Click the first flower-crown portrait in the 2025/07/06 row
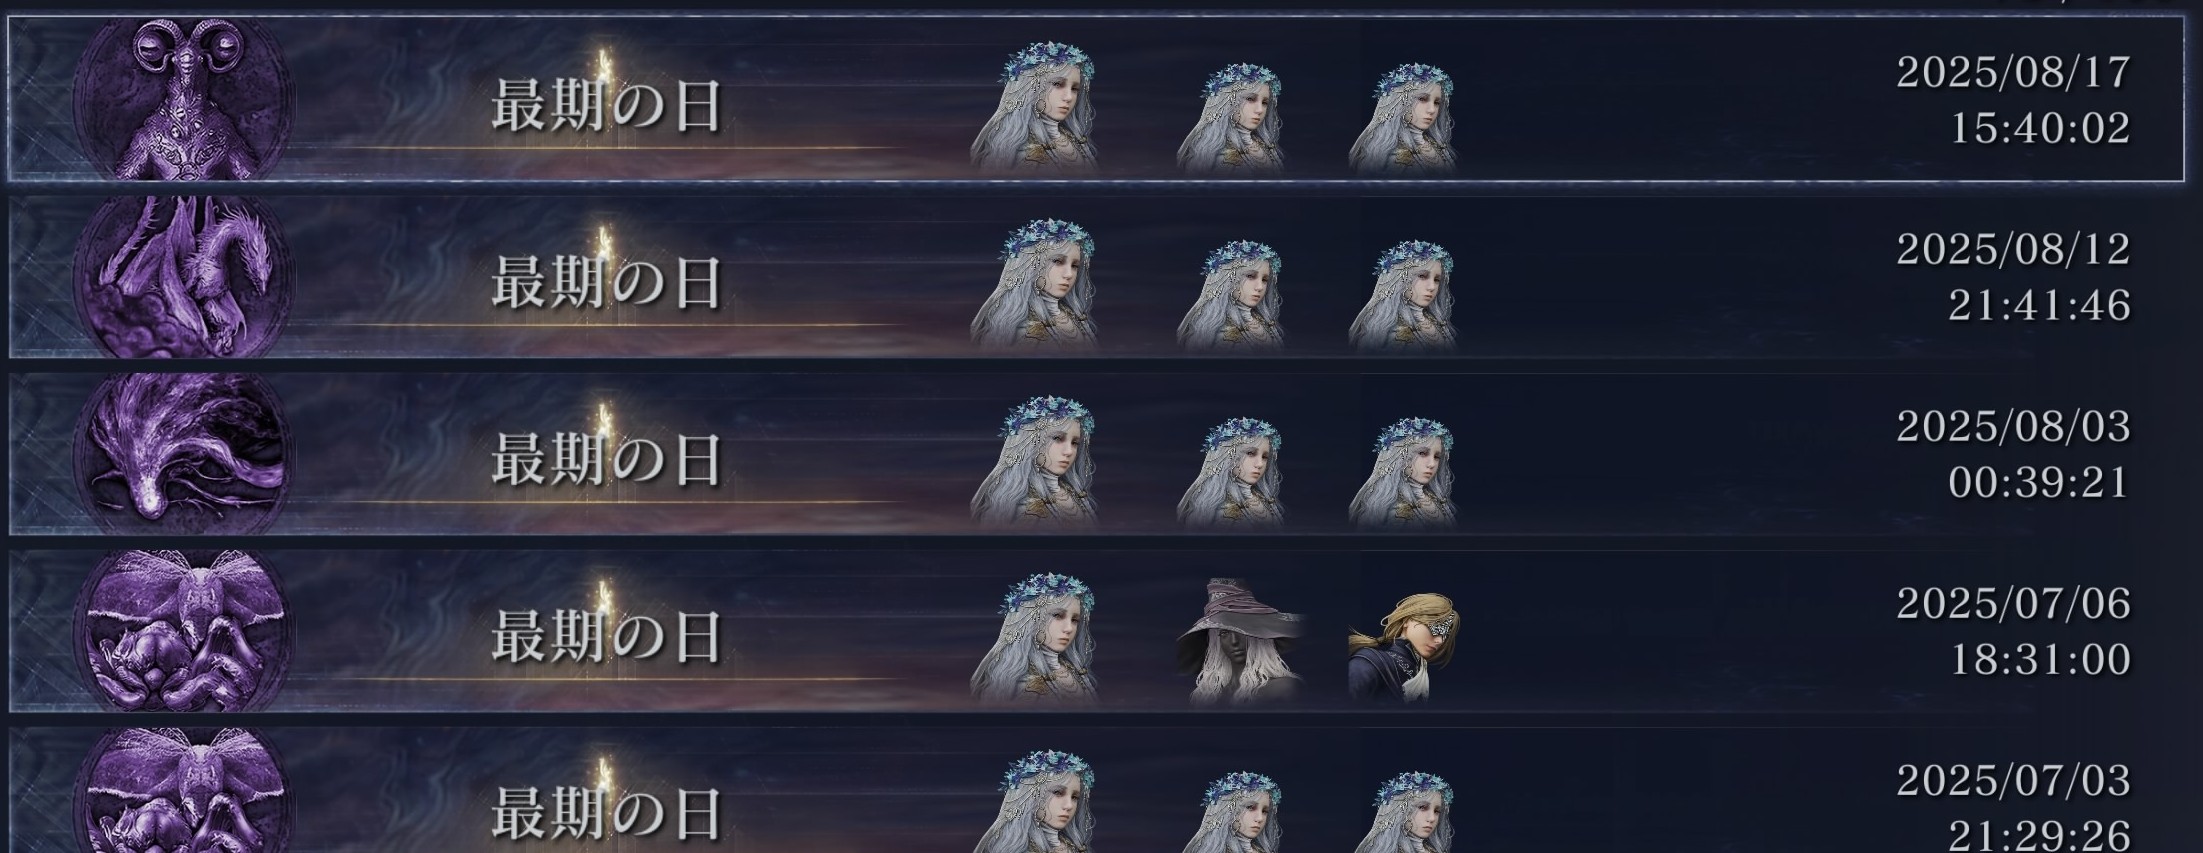The image size is (2203, 853). pyautogui.click(x=1034, y=640)
